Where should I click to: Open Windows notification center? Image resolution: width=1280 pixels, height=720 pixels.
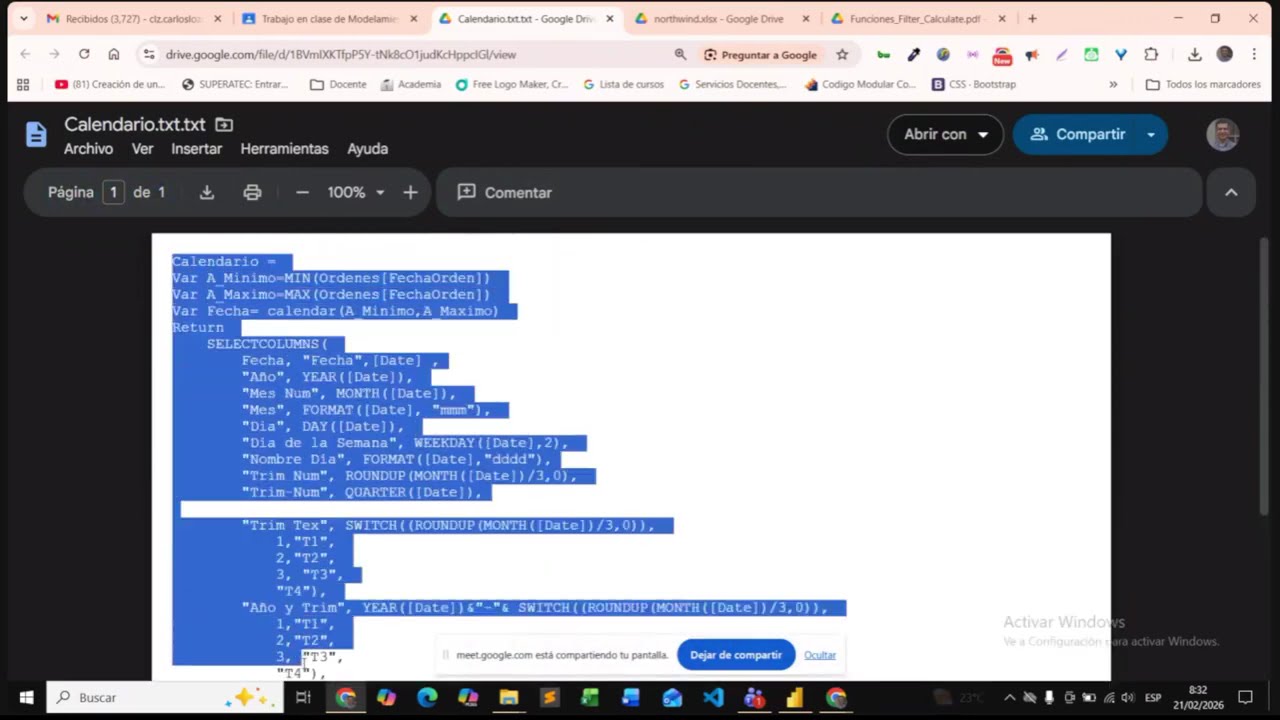1245,697
